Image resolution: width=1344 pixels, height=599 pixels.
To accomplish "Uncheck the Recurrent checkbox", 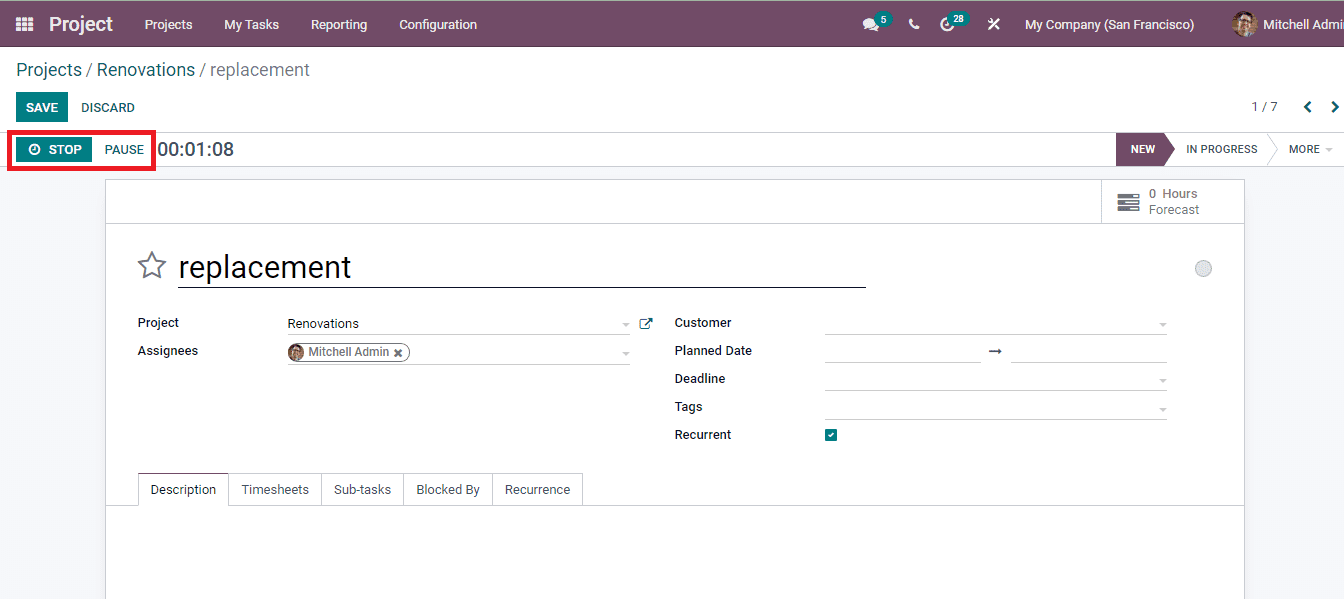I will coord(831,434).
